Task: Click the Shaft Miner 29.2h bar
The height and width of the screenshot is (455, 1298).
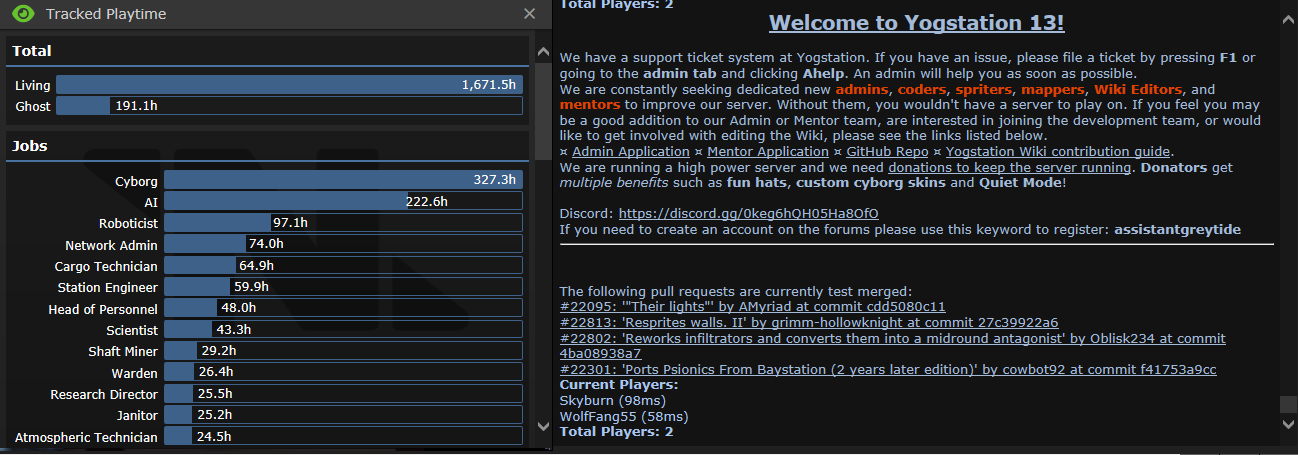Action: tap(343, 352)
